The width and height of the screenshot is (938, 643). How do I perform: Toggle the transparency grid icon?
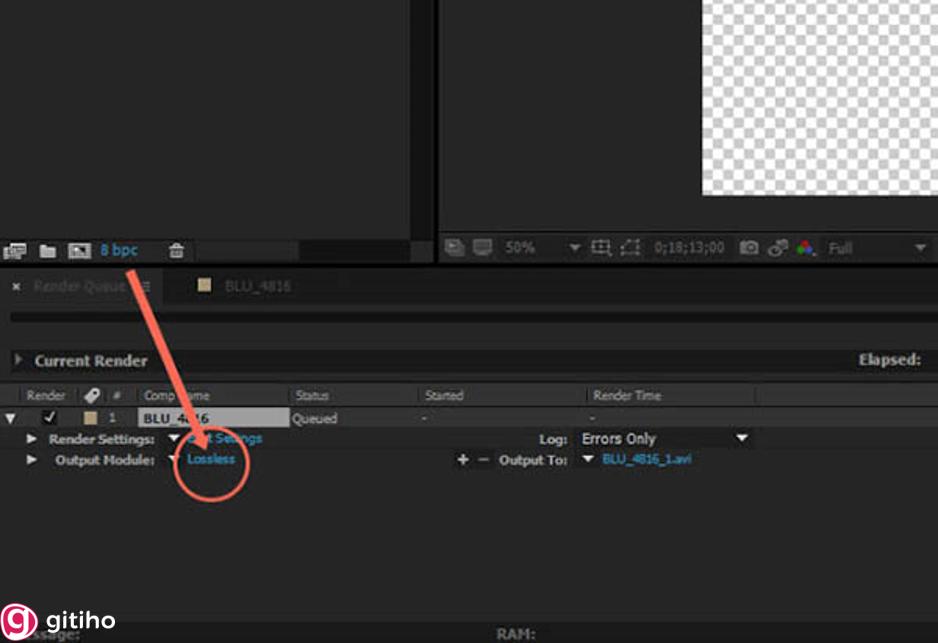coord(457,247)
